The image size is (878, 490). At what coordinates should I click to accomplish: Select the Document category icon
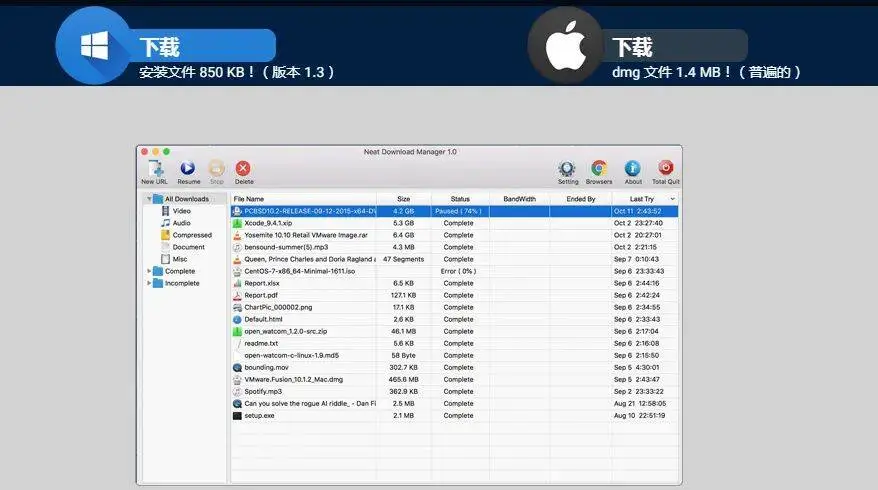[x=166, y=247]
